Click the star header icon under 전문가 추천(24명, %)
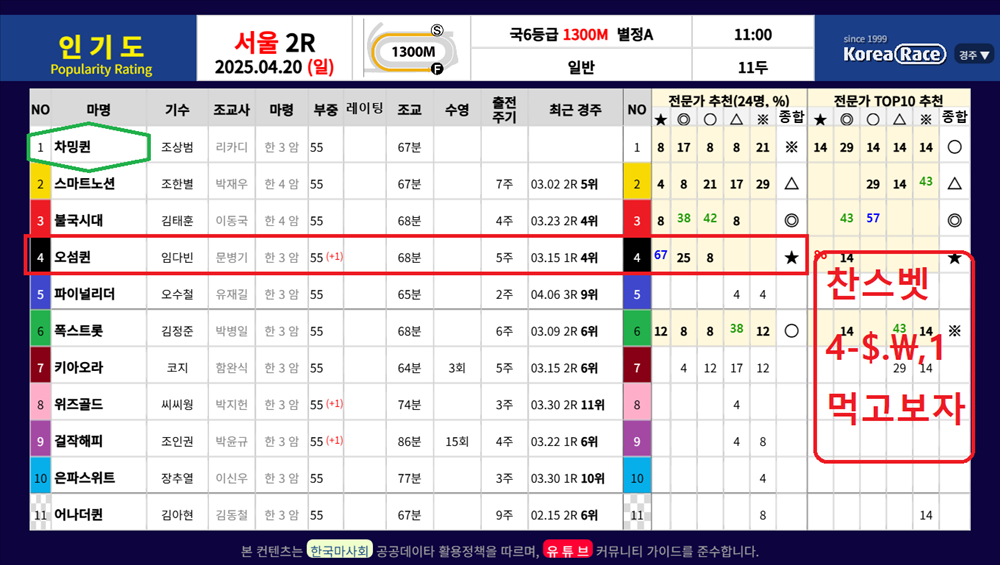 661,119
